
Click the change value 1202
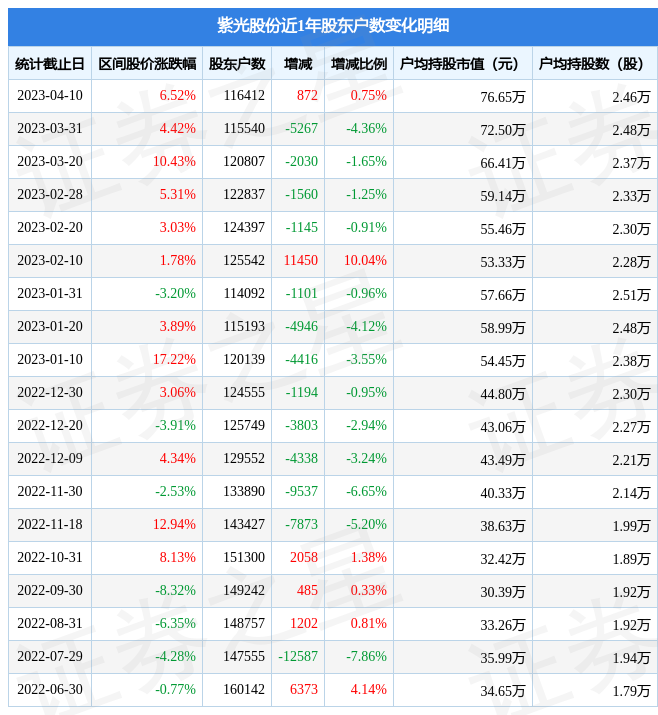coord(304,623)
